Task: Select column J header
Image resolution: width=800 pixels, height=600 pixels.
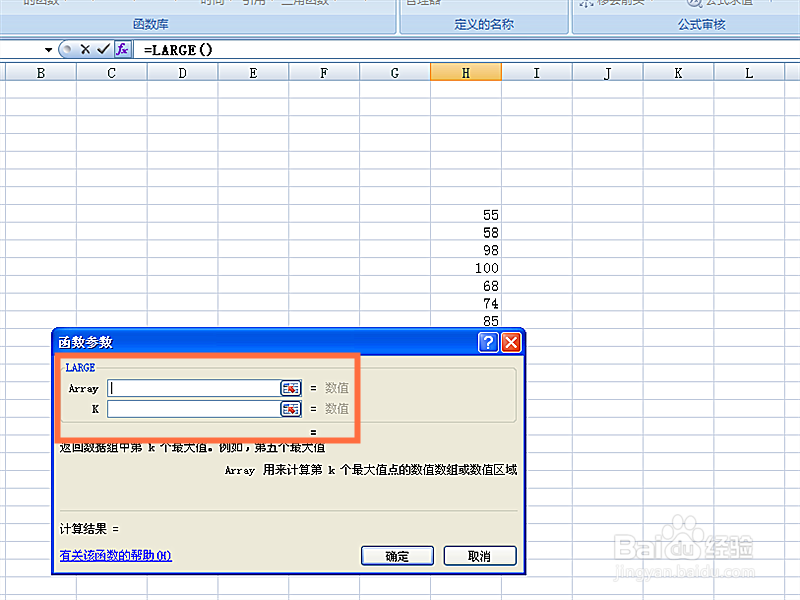Action: [608, 73]
